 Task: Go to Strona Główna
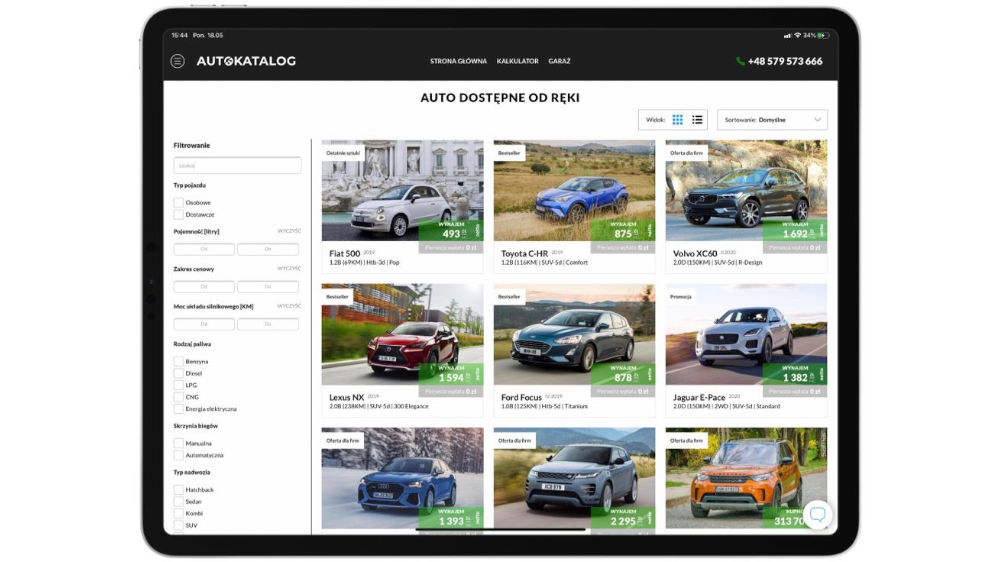coord(458,61)
